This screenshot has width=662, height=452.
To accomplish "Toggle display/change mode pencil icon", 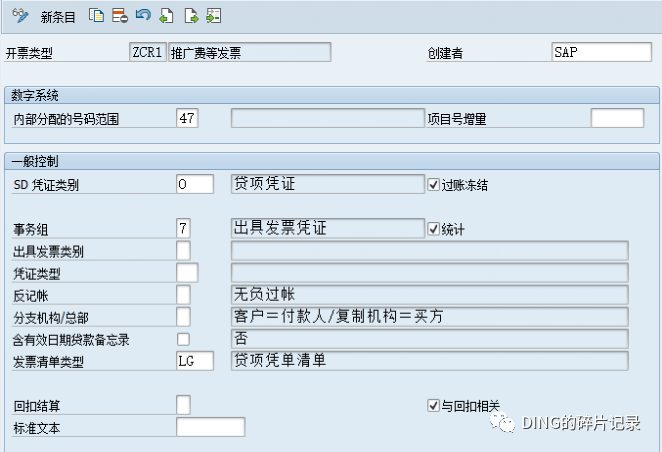I will point(20,16).
